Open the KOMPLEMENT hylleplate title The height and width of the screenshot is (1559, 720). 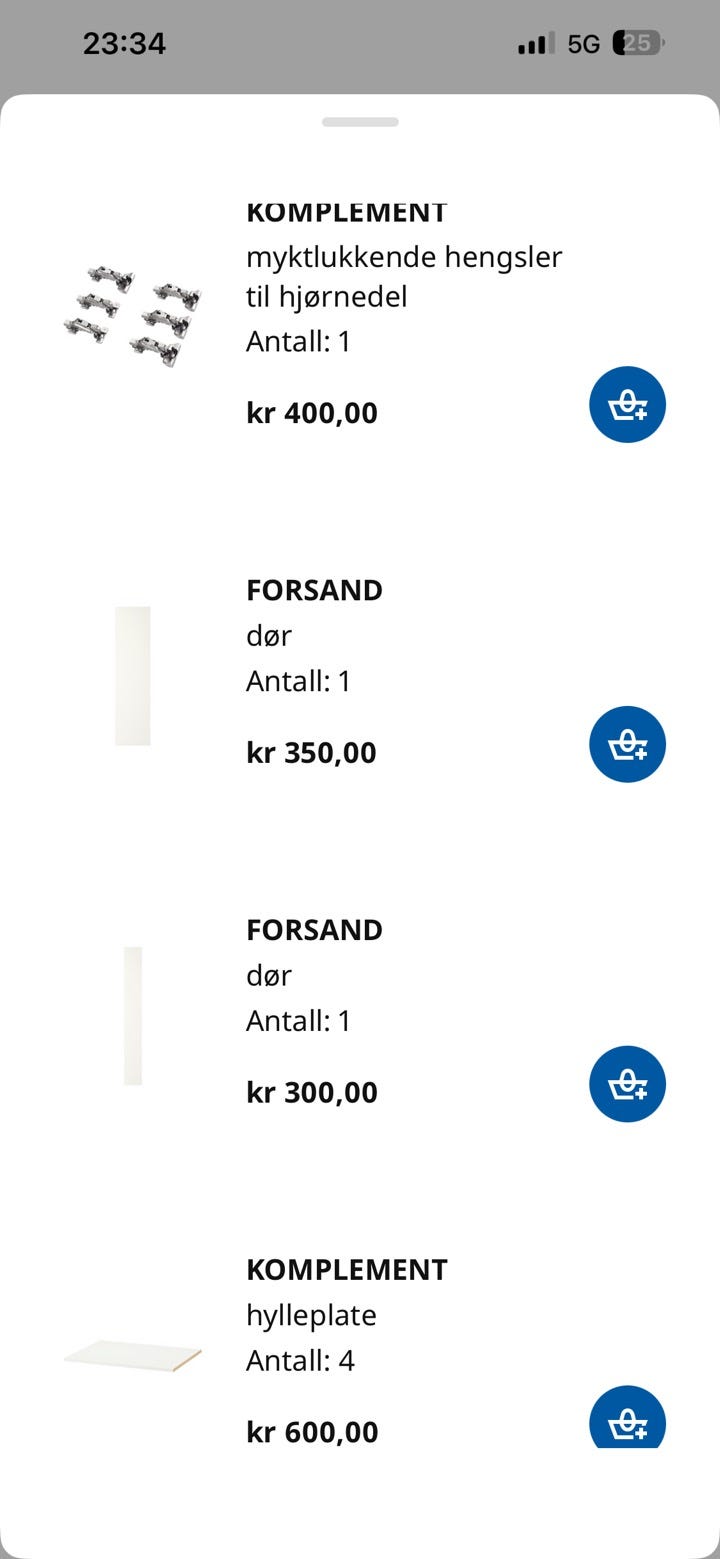tap(347, 1270)
